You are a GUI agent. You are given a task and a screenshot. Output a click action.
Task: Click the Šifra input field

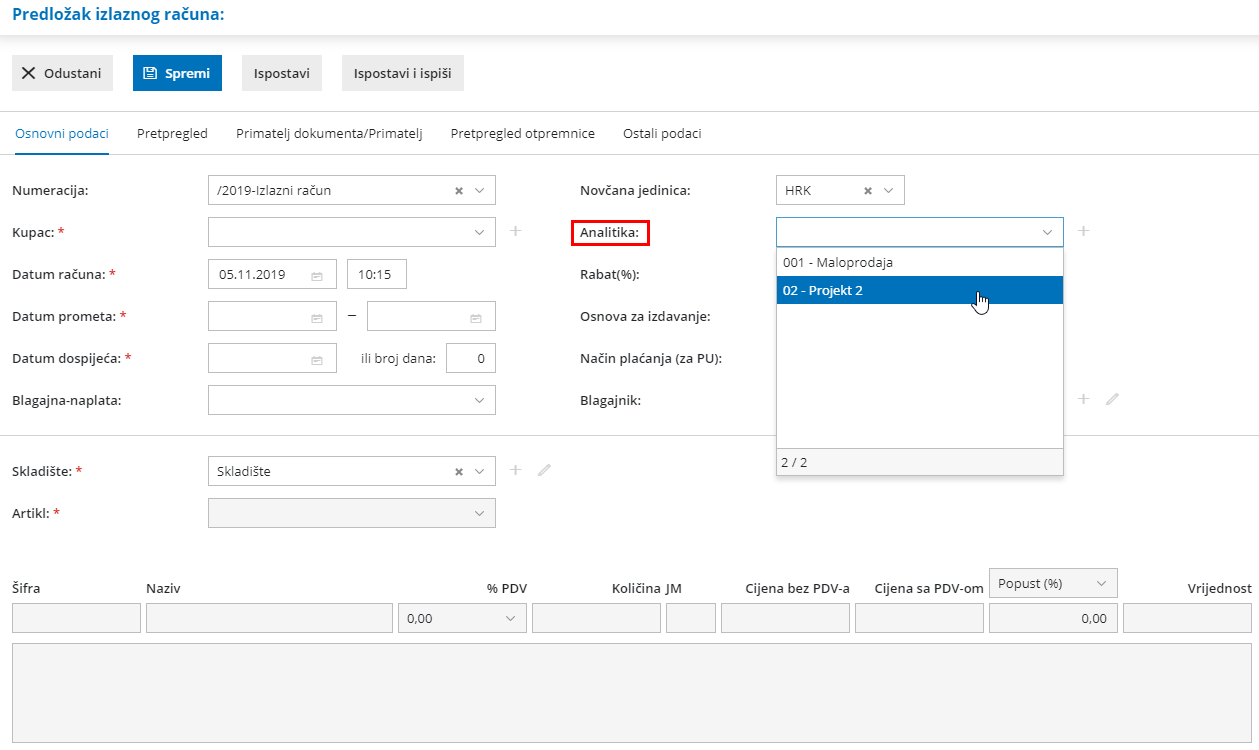[76, 618]
